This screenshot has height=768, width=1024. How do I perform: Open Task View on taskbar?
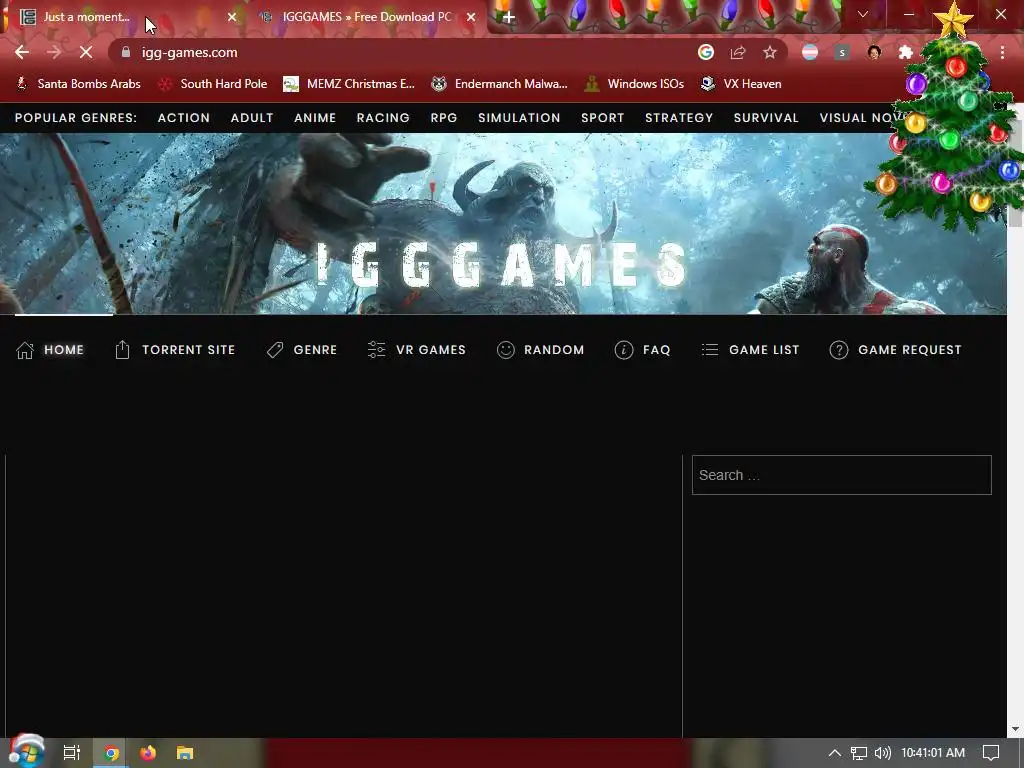click(x=71, y=753)
